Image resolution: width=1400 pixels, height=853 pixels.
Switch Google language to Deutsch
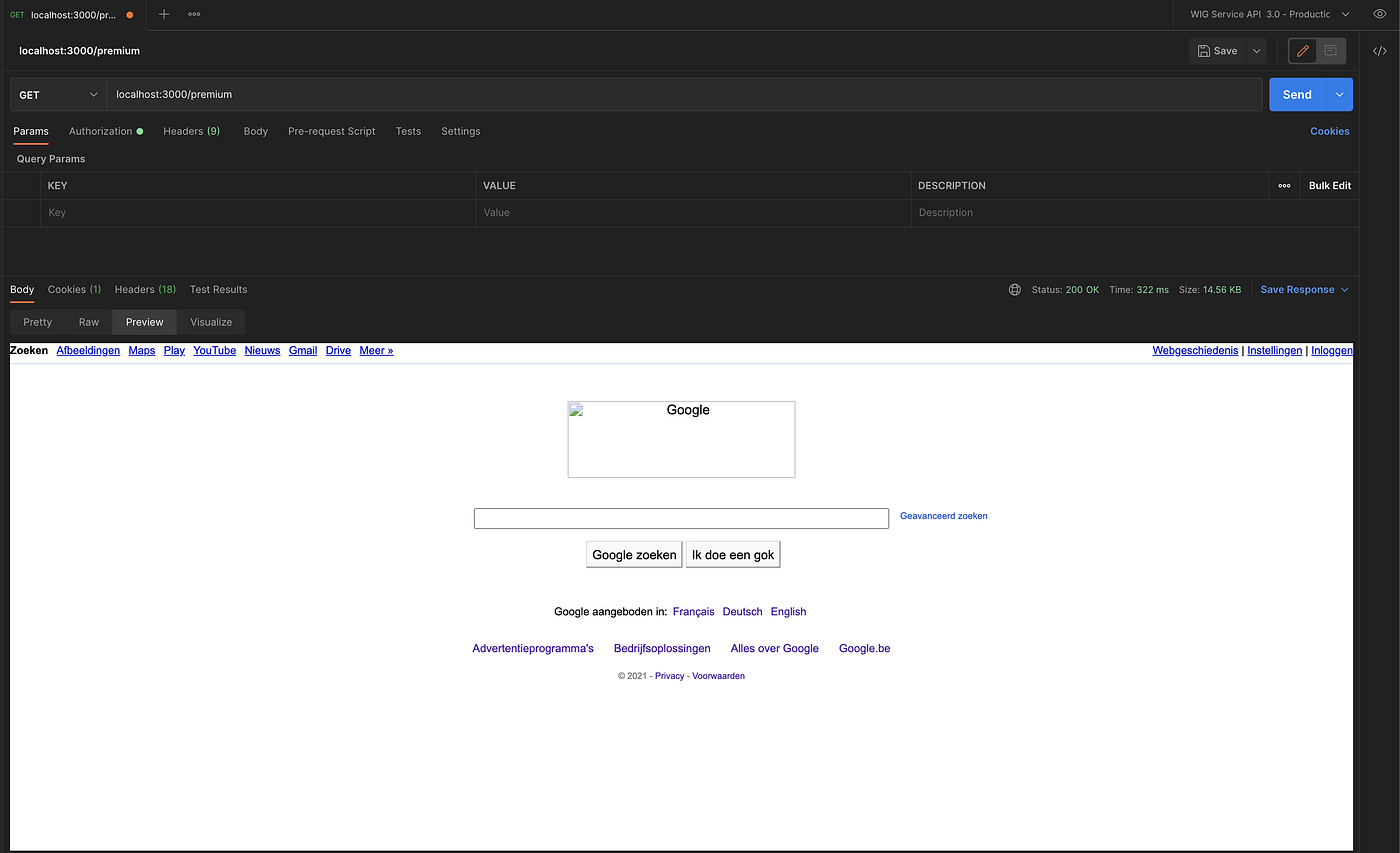tap(742, 612)
